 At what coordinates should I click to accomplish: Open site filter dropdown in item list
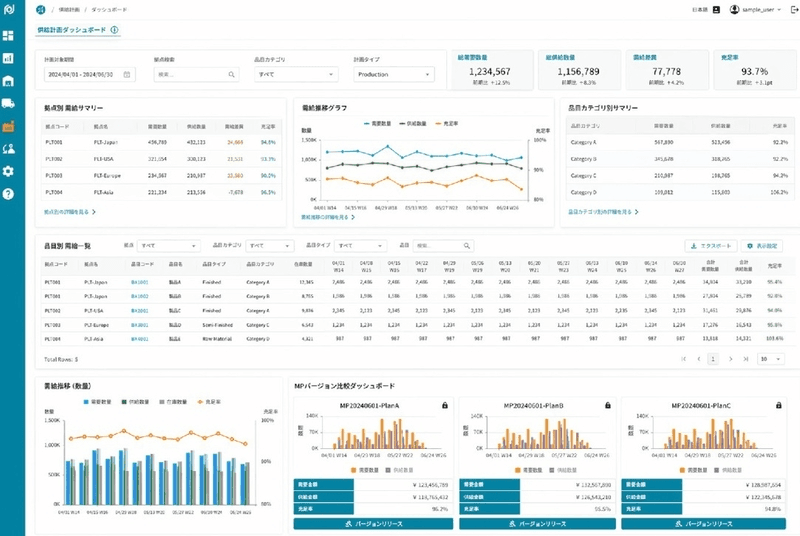168,246
